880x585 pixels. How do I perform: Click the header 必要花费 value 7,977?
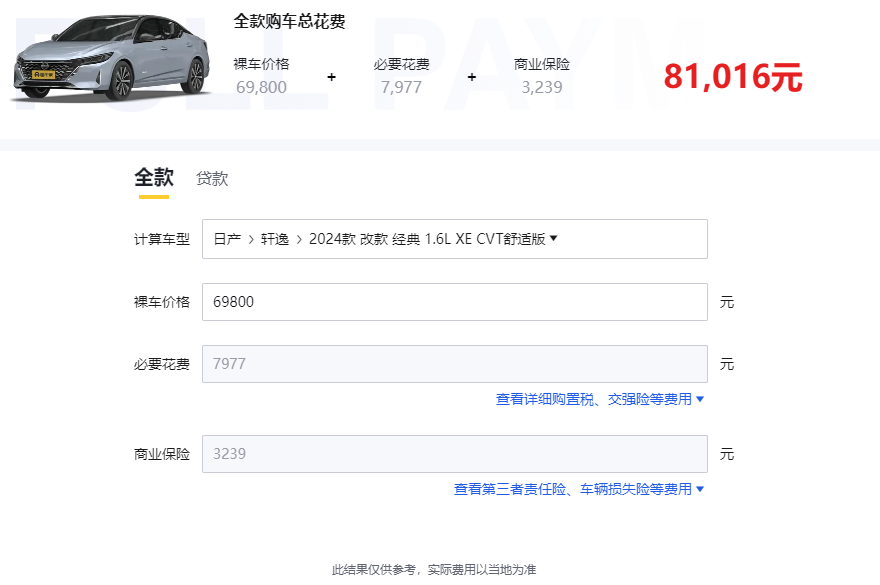[401, 87]
